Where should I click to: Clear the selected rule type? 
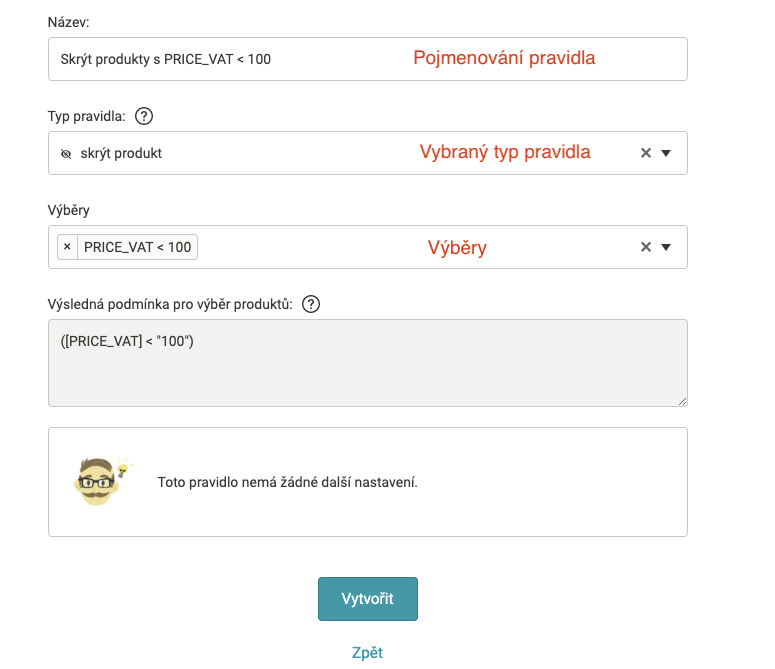point(646,153)
